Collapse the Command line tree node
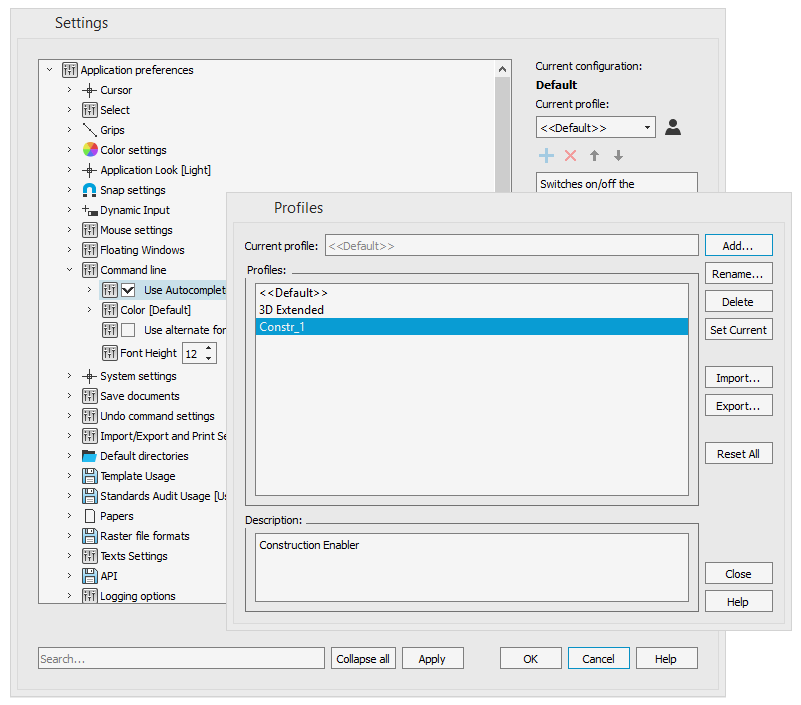 click(x=69, y=270)
